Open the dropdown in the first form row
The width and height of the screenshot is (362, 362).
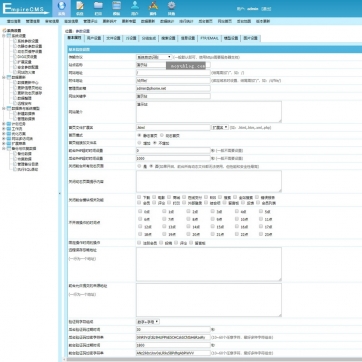click(x=154, y=57)
